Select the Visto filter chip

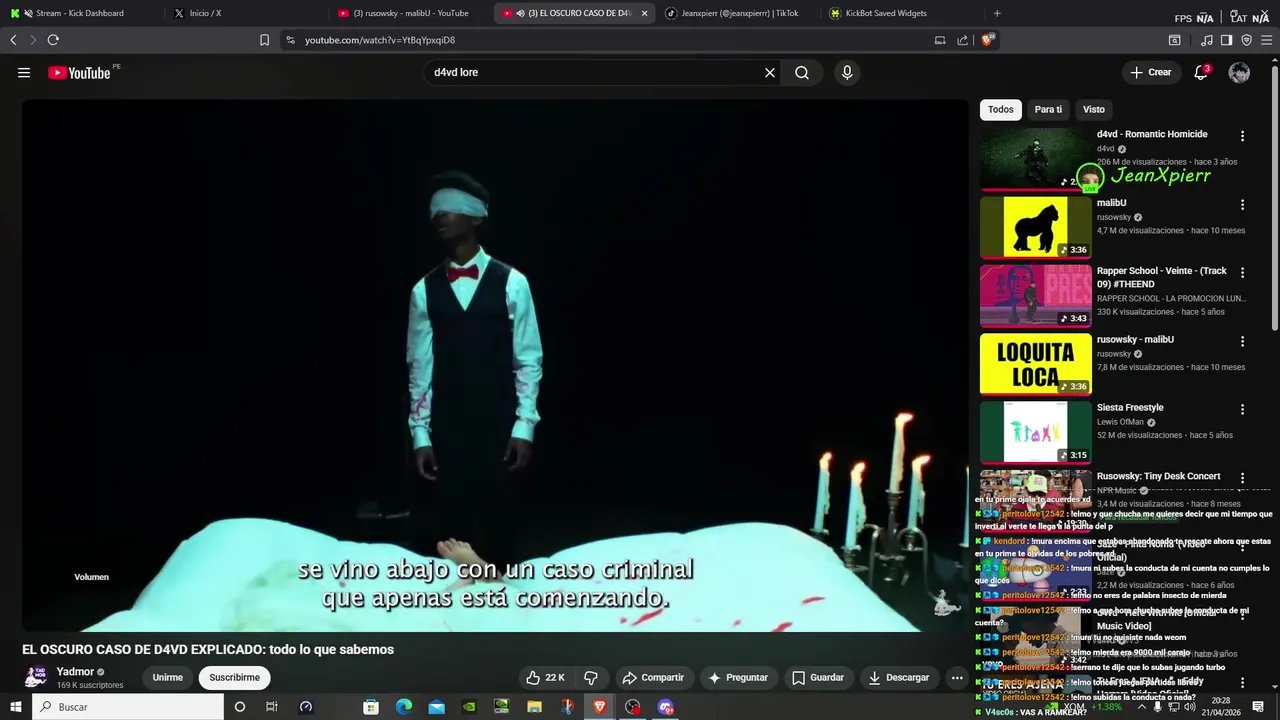1094,110
